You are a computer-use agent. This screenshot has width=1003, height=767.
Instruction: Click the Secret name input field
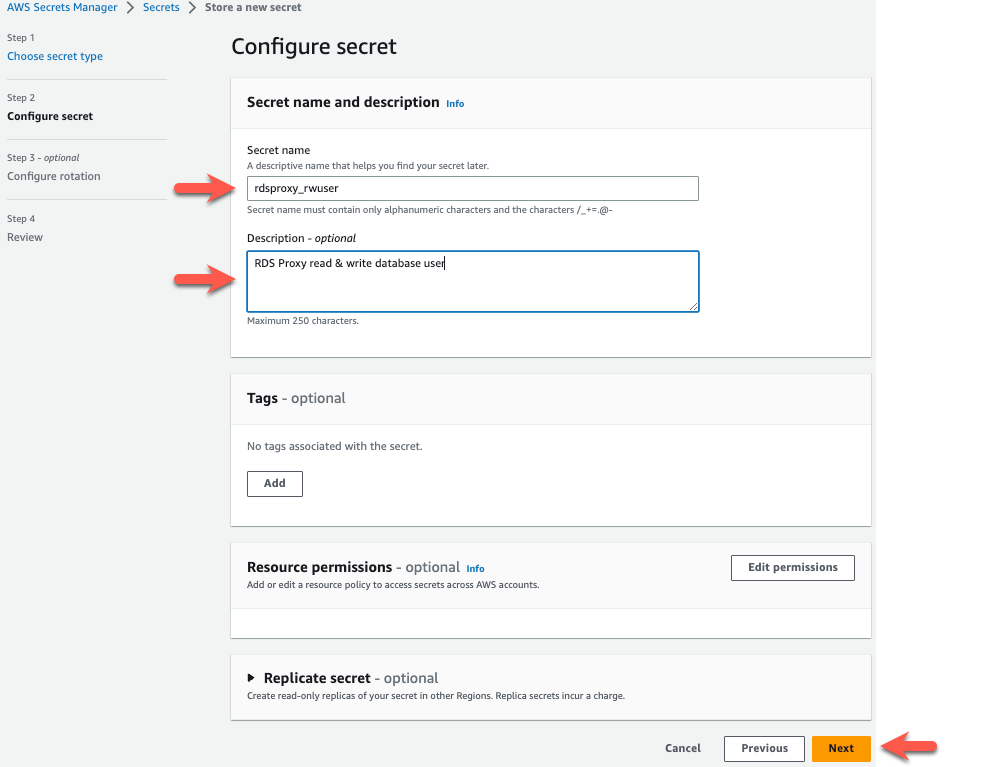click(472, 188)
